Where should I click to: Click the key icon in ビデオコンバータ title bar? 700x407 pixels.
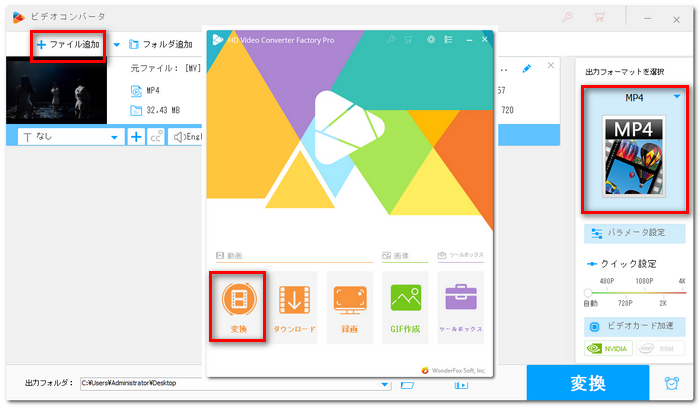tap(567, 17)
